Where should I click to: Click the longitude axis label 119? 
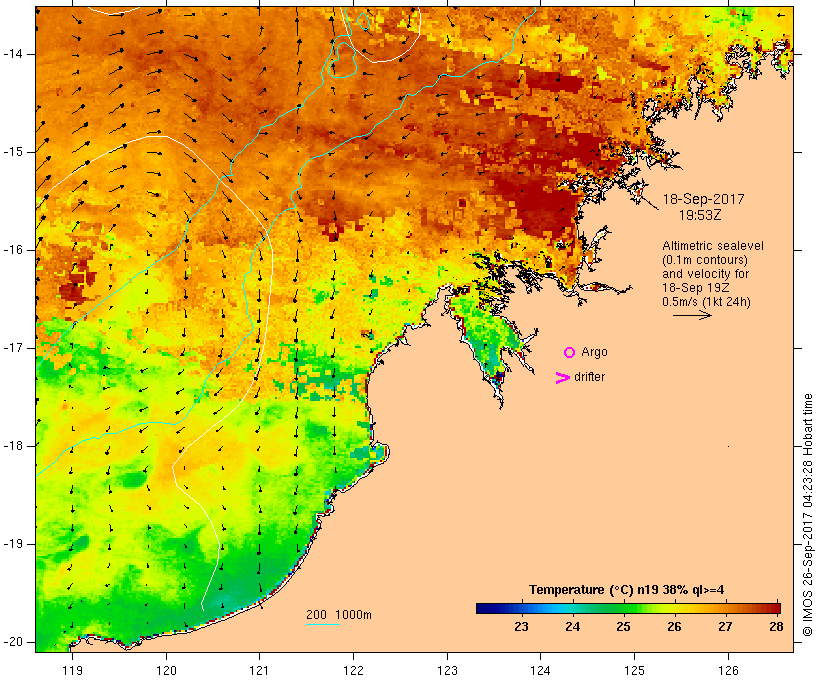pos(72,671)
